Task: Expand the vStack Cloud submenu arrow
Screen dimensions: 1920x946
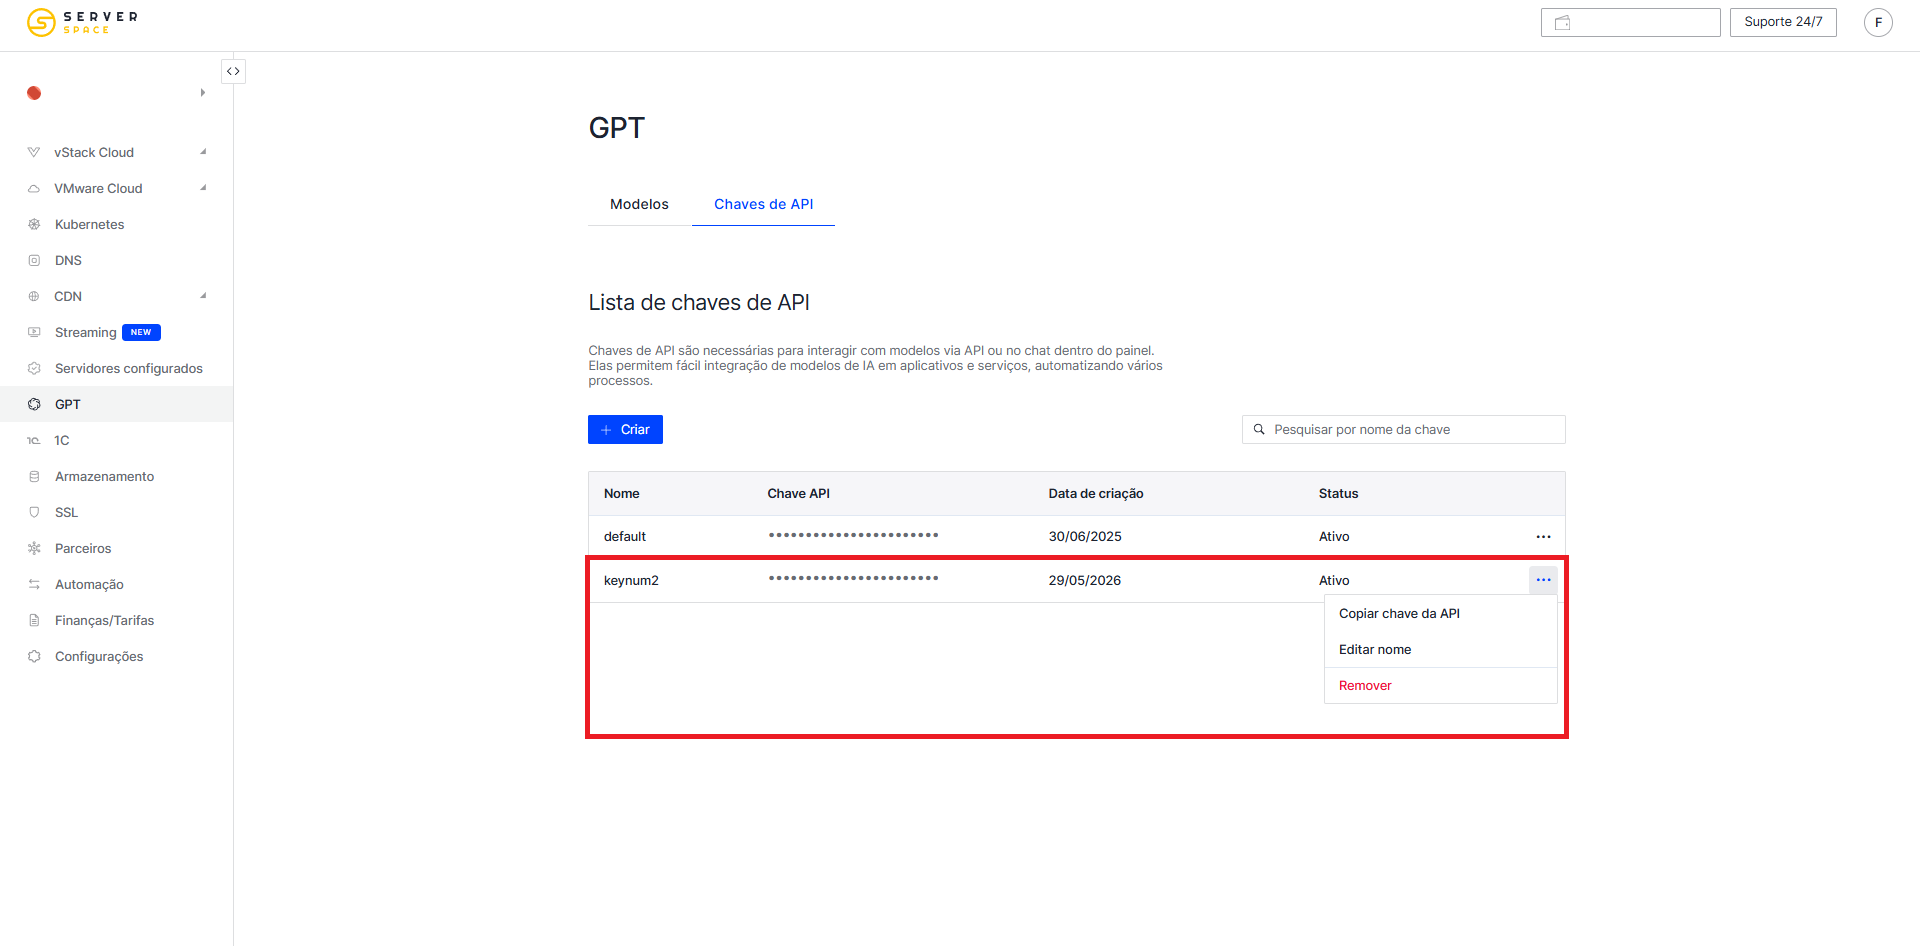Action: [203, 152]
